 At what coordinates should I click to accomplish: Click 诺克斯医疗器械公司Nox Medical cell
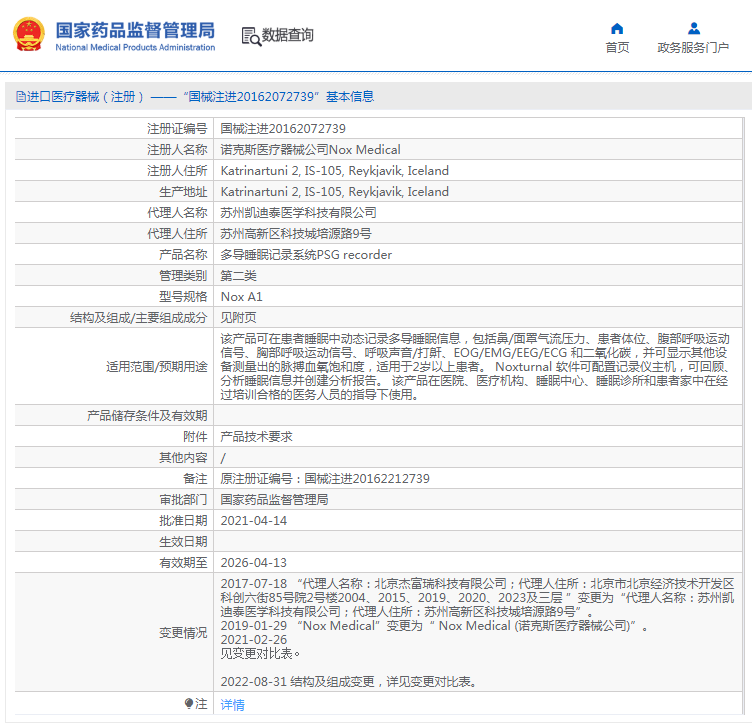tap(310, 150)
